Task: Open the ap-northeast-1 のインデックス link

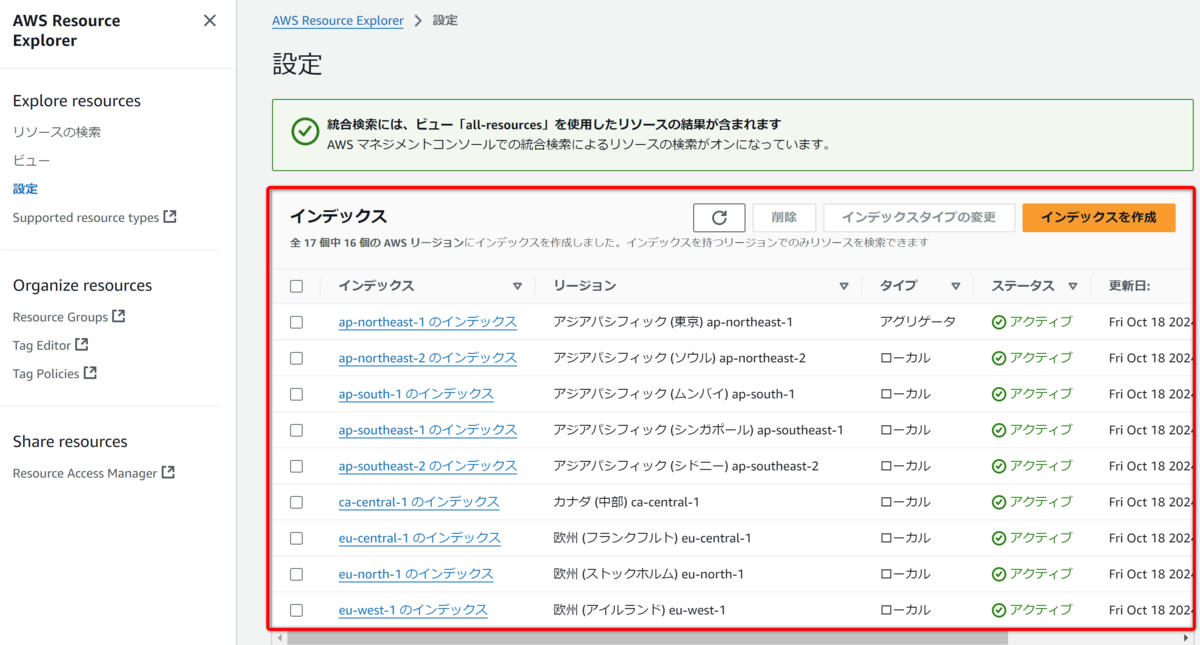Action: tap(428, 322)
